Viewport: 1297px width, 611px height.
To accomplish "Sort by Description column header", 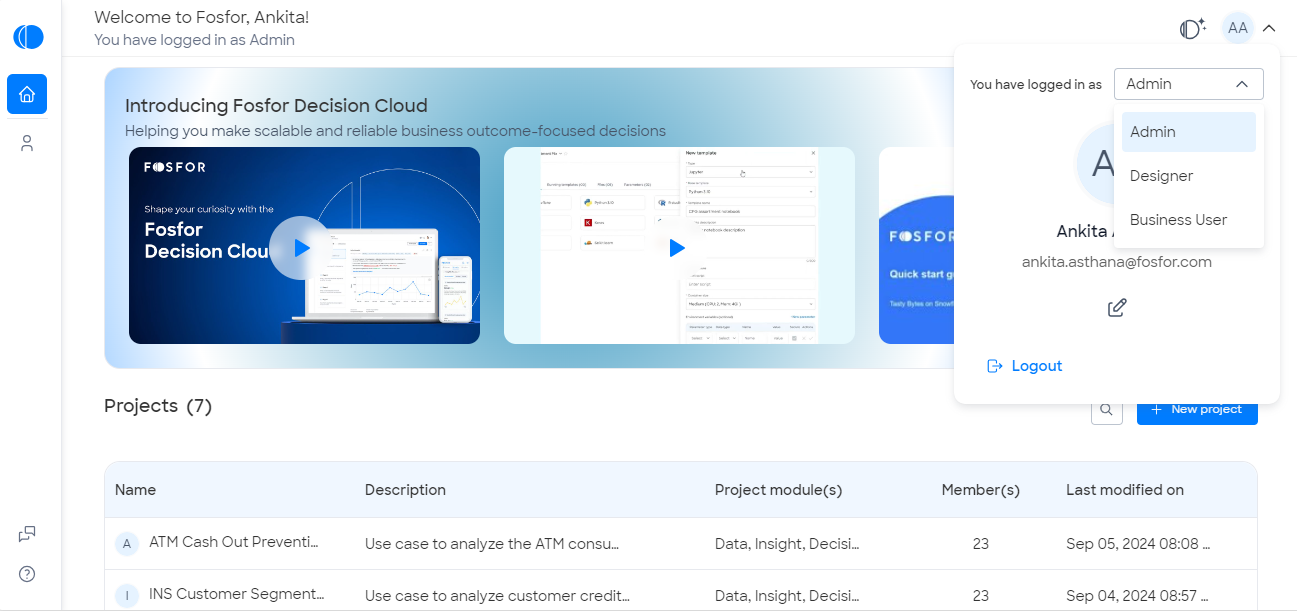I will tap(405, 490).
